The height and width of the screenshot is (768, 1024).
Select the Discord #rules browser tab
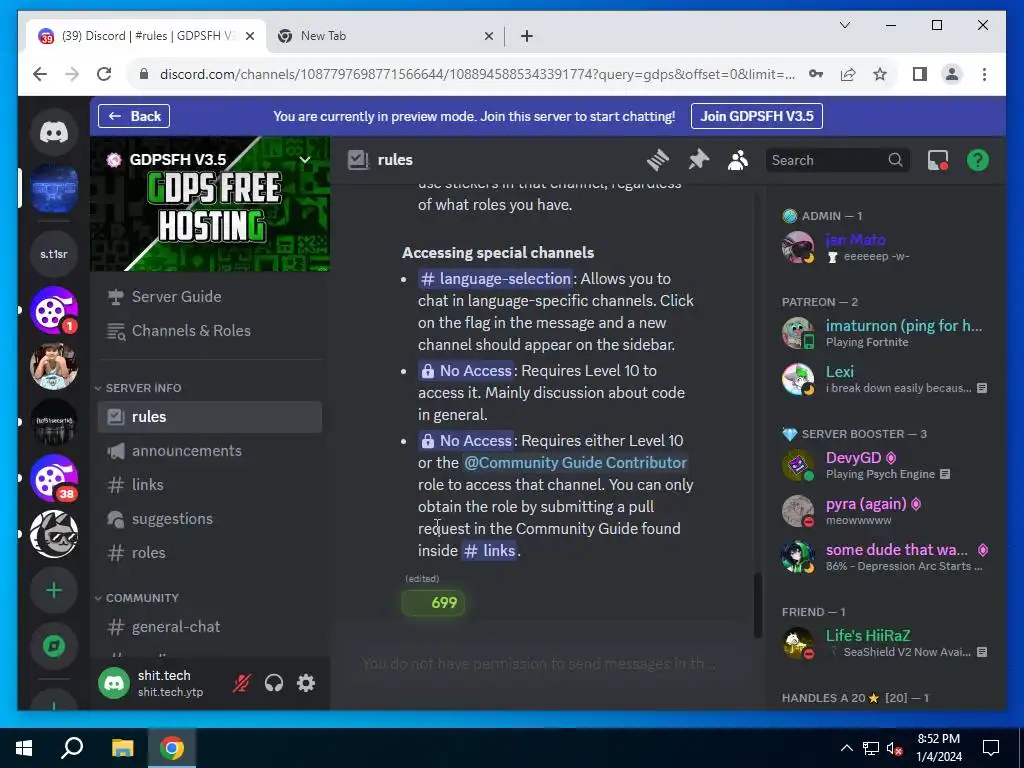coord(146,36)
